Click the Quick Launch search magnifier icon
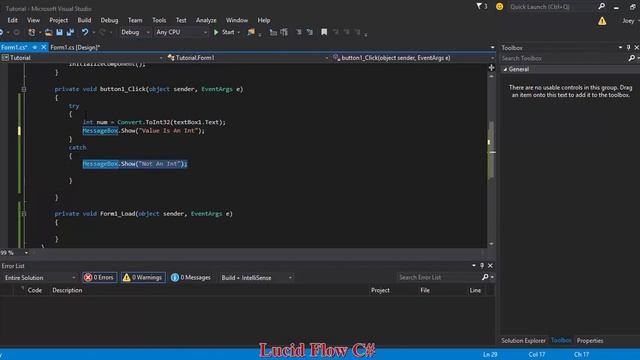The image size is (640, 360). [x=602, y=7]
